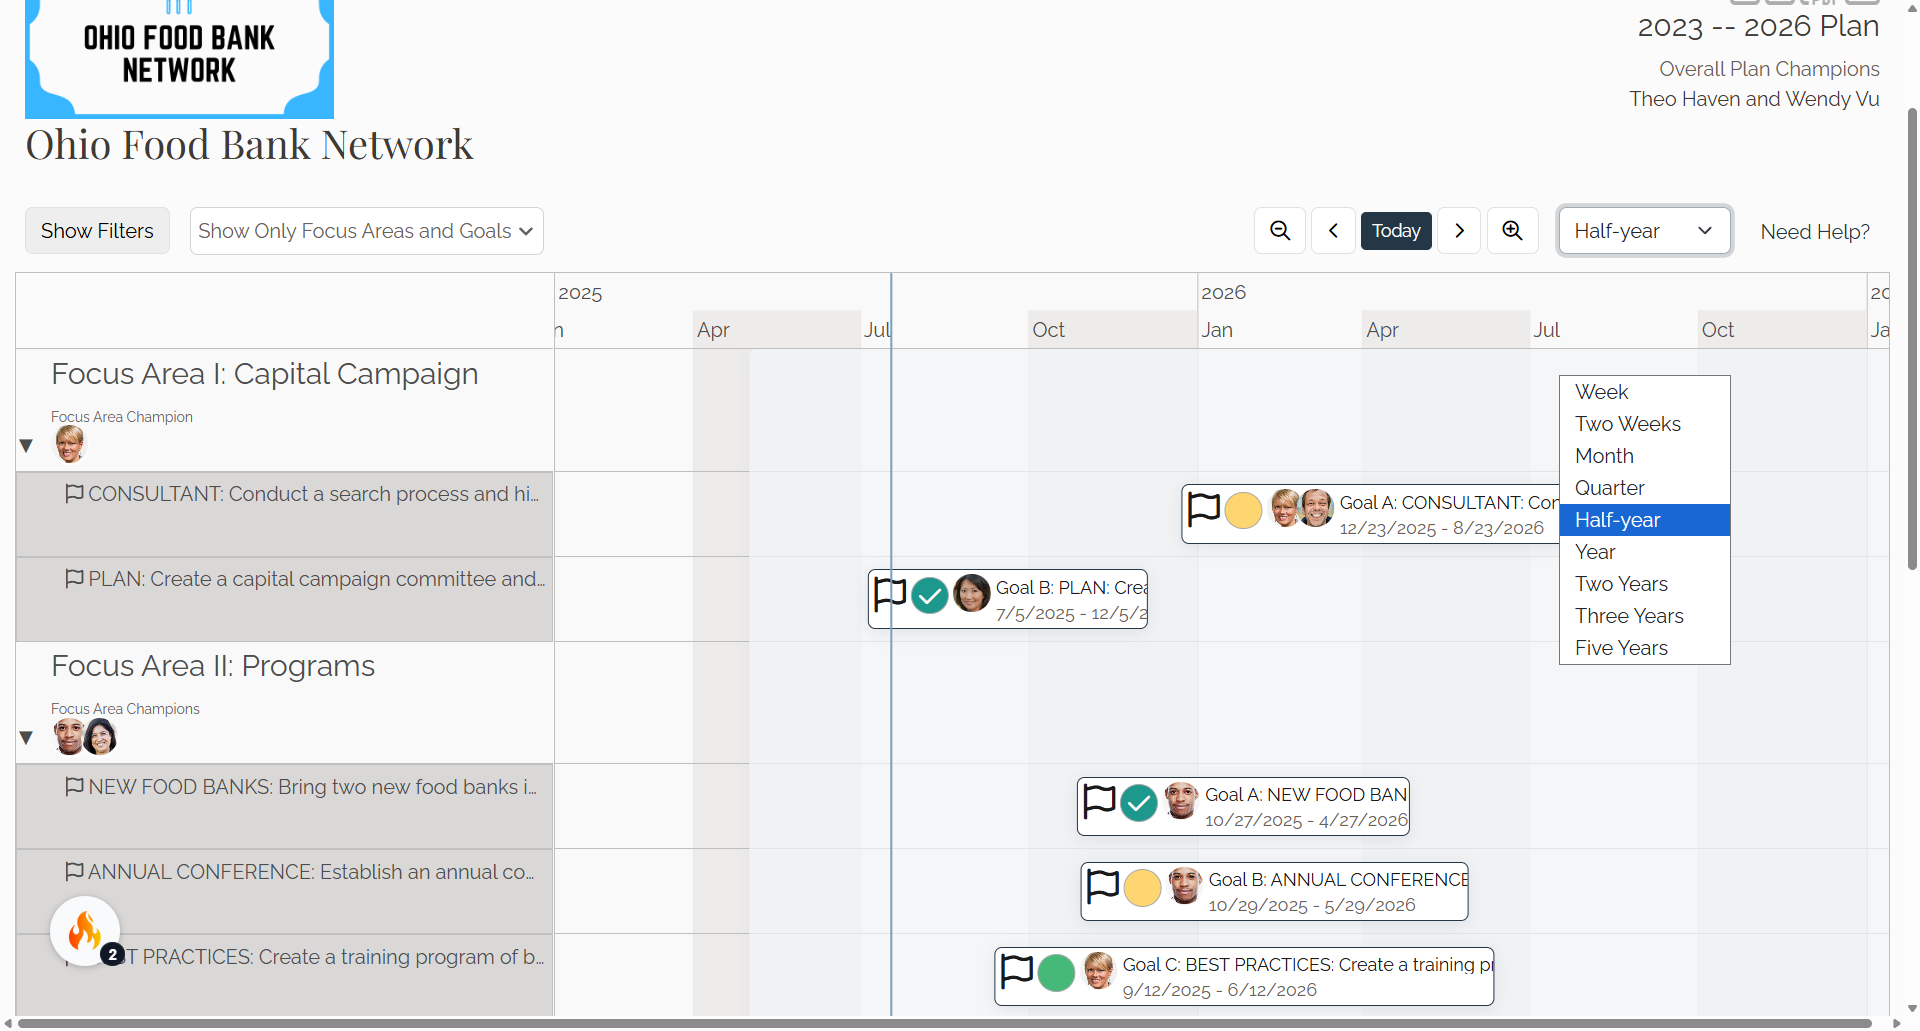Go to the previous timeline period
Screen dimensions: 1920x1031
pos(1334,231)
